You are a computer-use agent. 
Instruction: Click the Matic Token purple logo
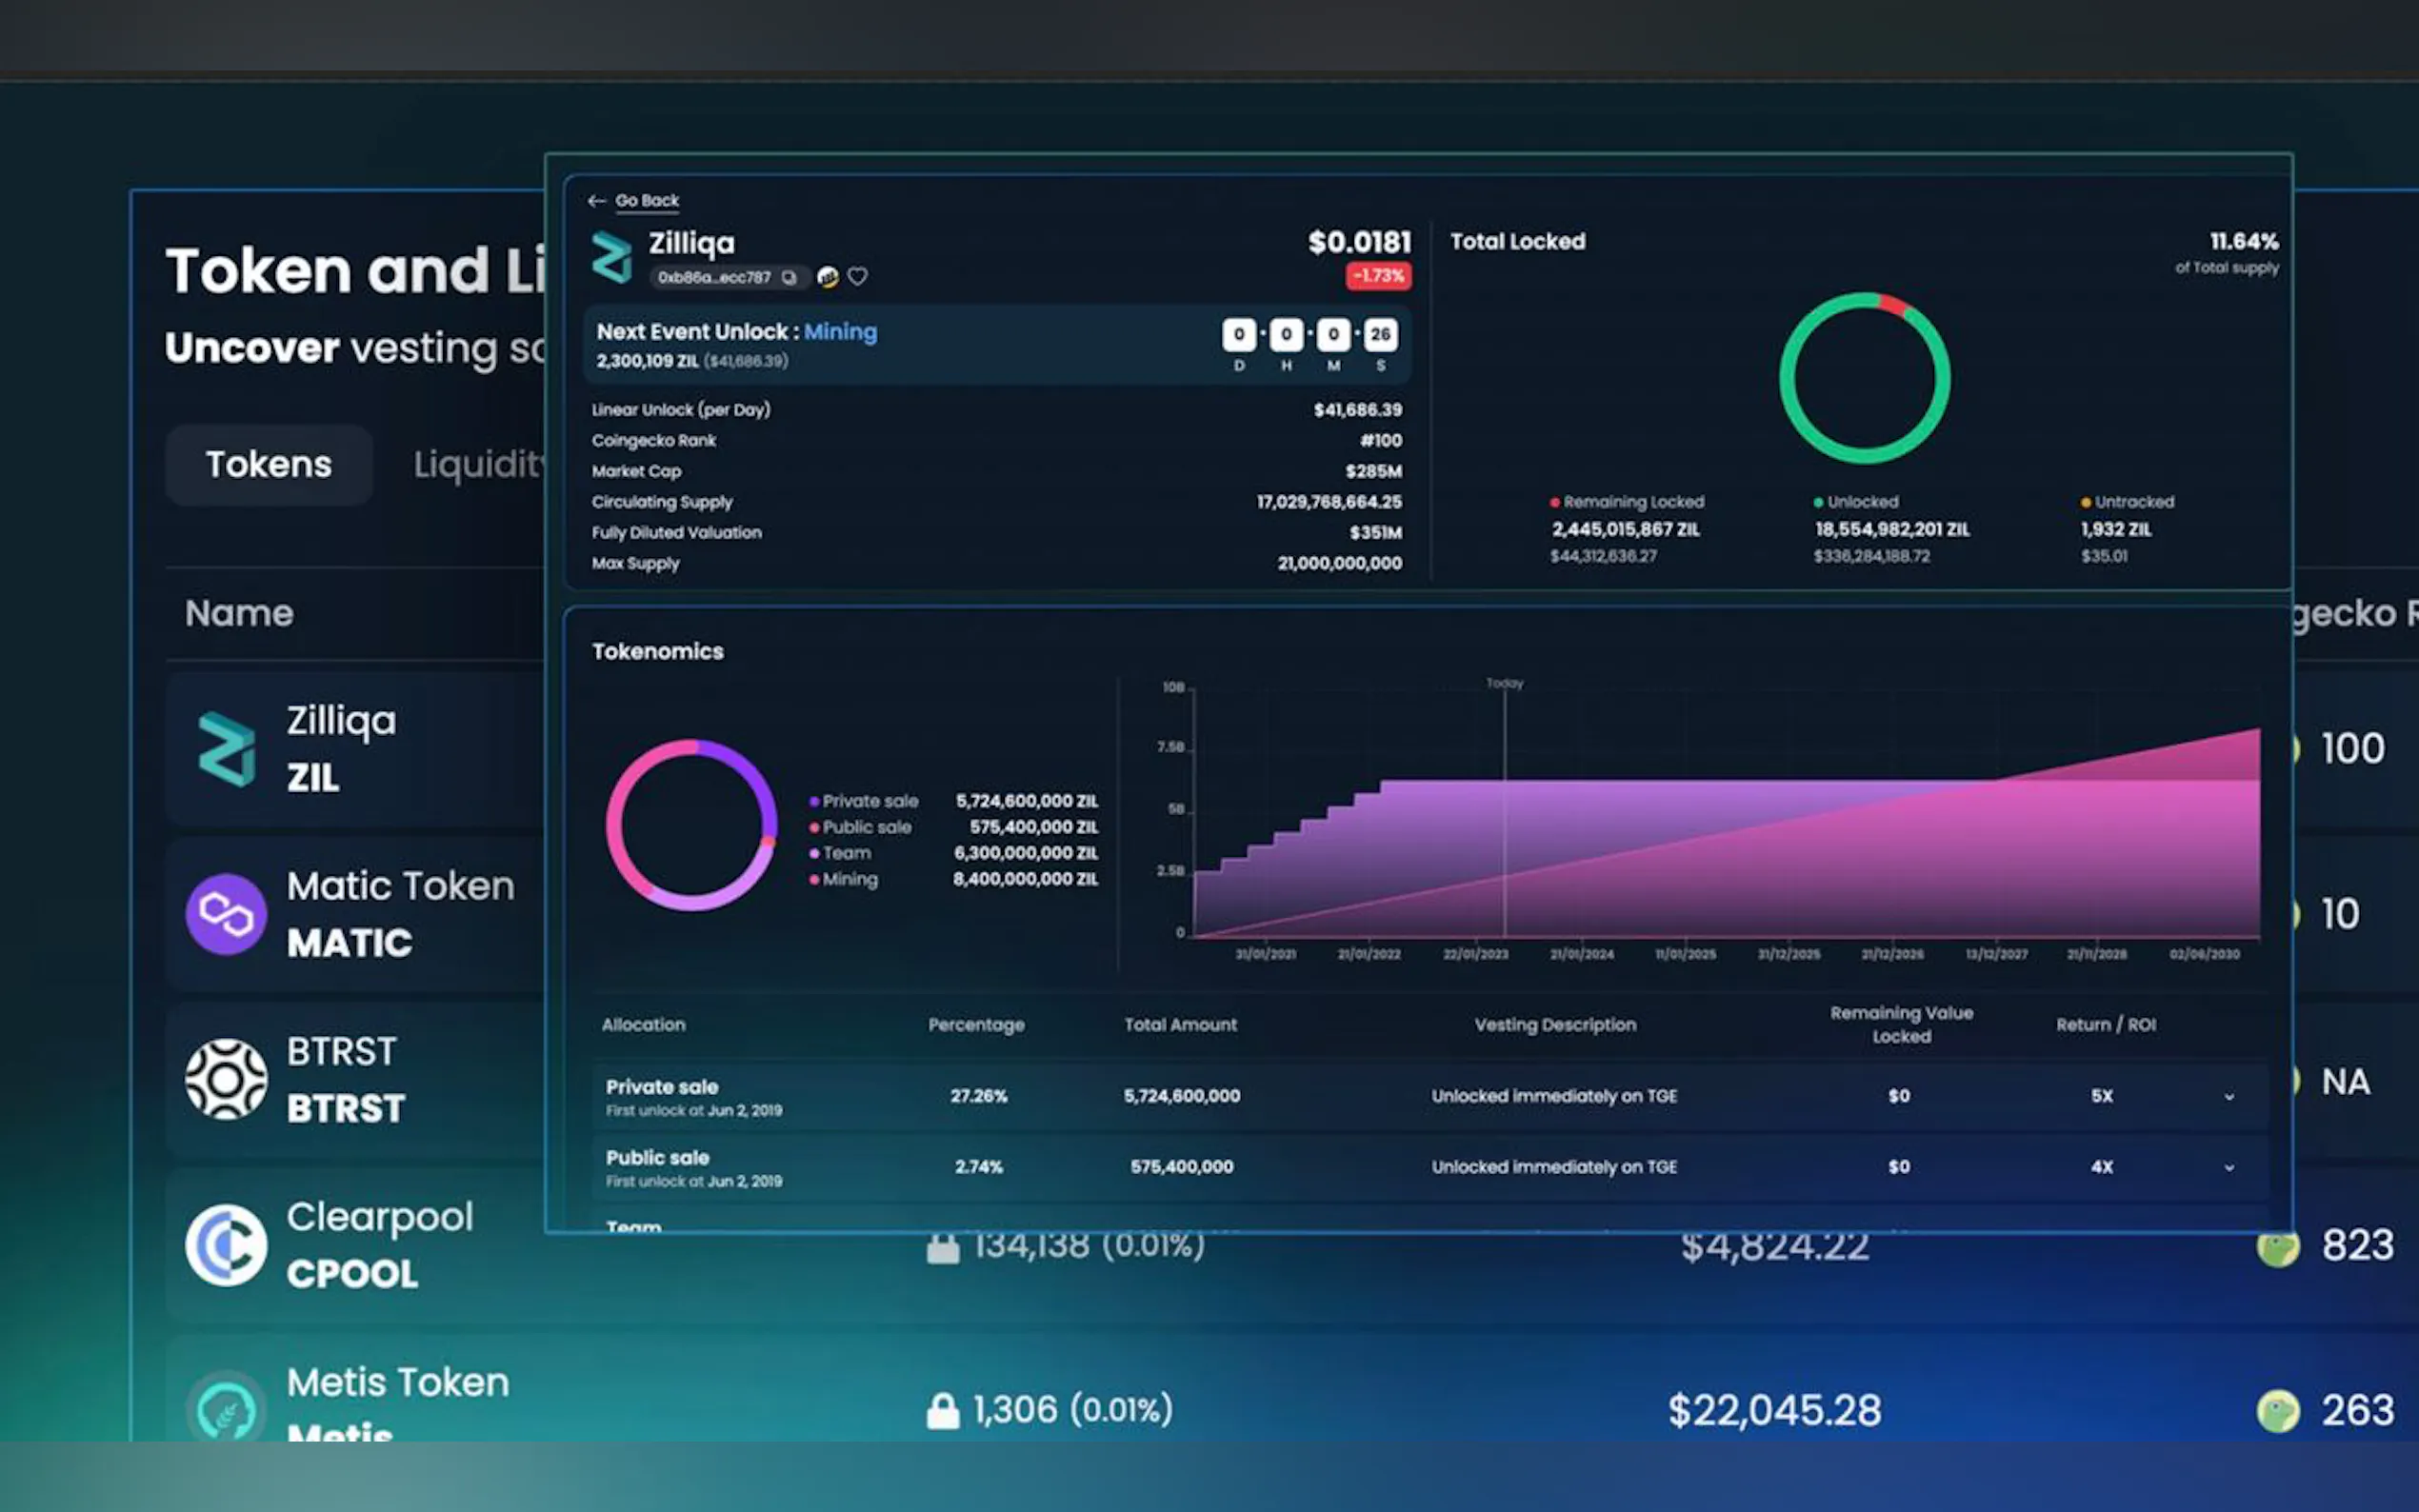click(226, 914)
